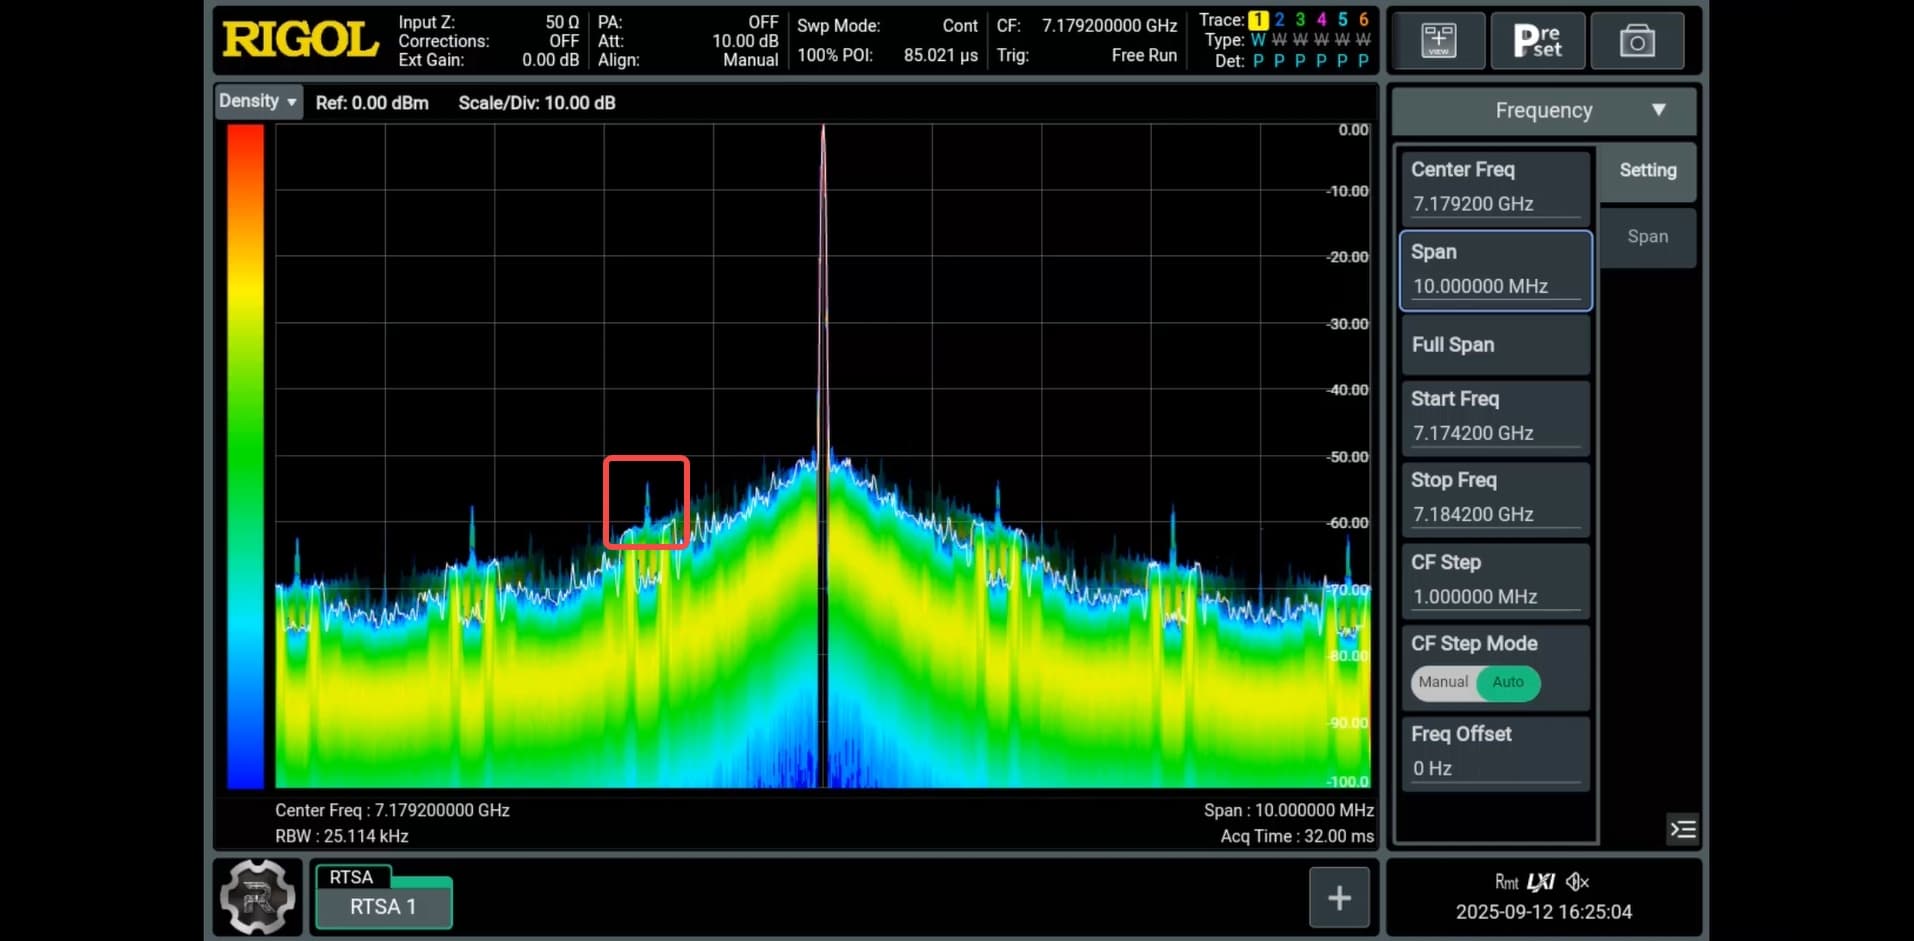Click the LXI status icon
The width and height of the screenshot is (1914, 941).
click(1540, 882)
